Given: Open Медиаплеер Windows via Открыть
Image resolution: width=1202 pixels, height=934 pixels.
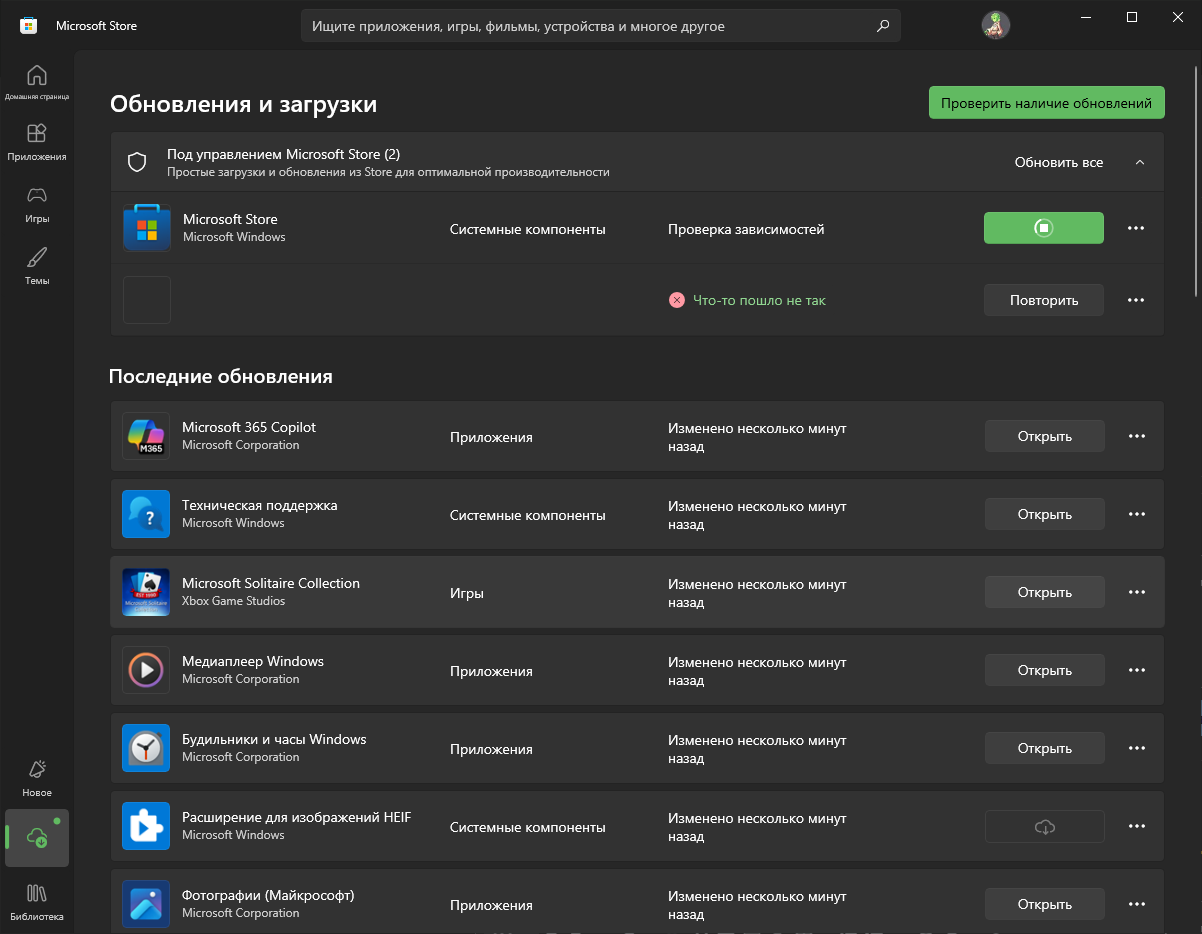Looking at the screenshot, I should click(x=1045, y=670).
